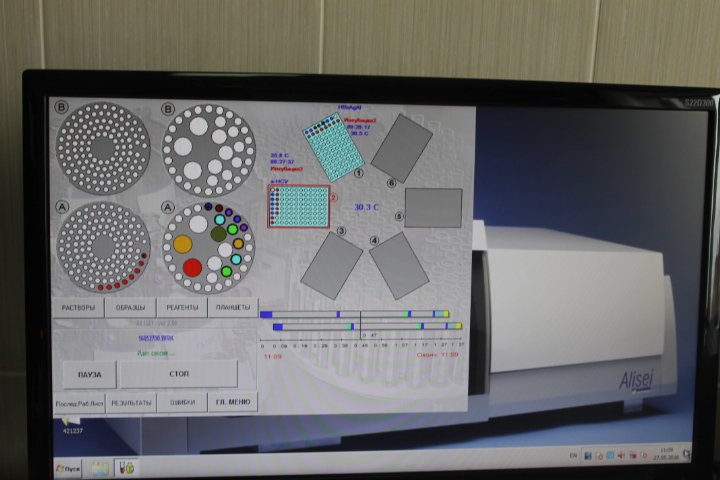
Task: Open the РАСТВОРЫ solutions section
Action: (79, 308)
